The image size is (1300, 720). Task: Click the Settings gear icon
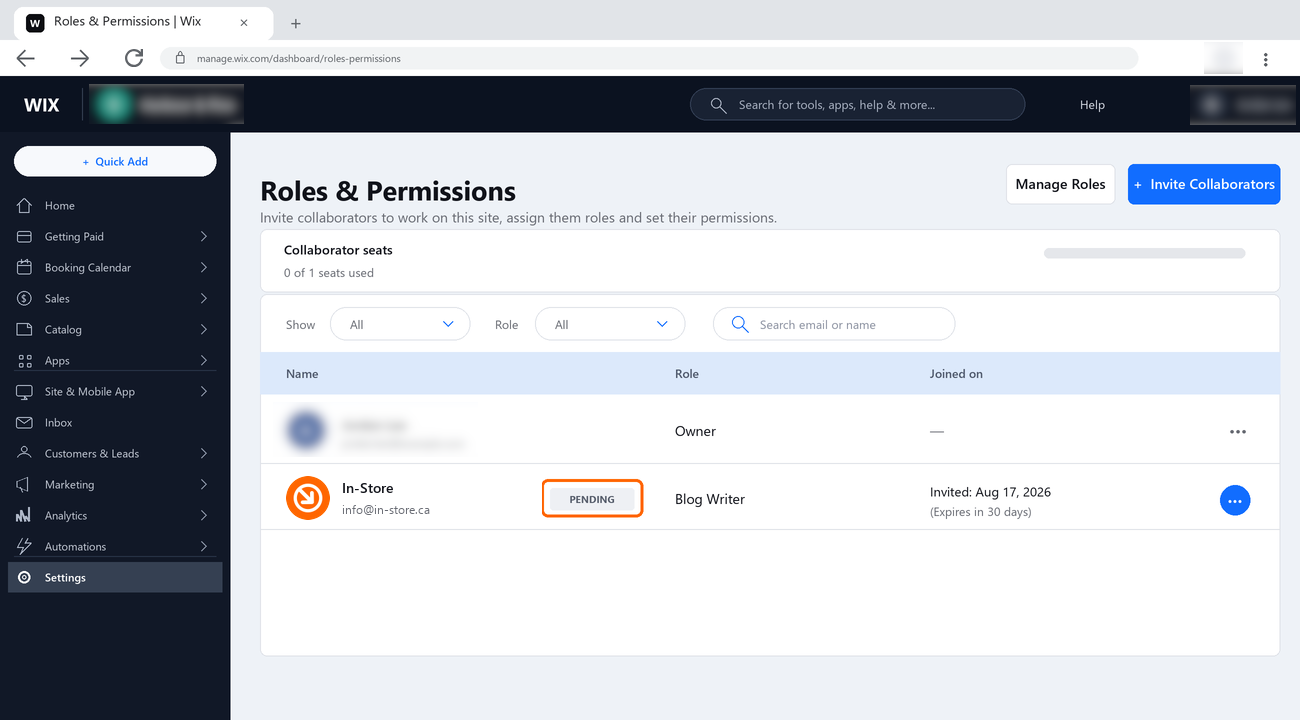point(25,578)
